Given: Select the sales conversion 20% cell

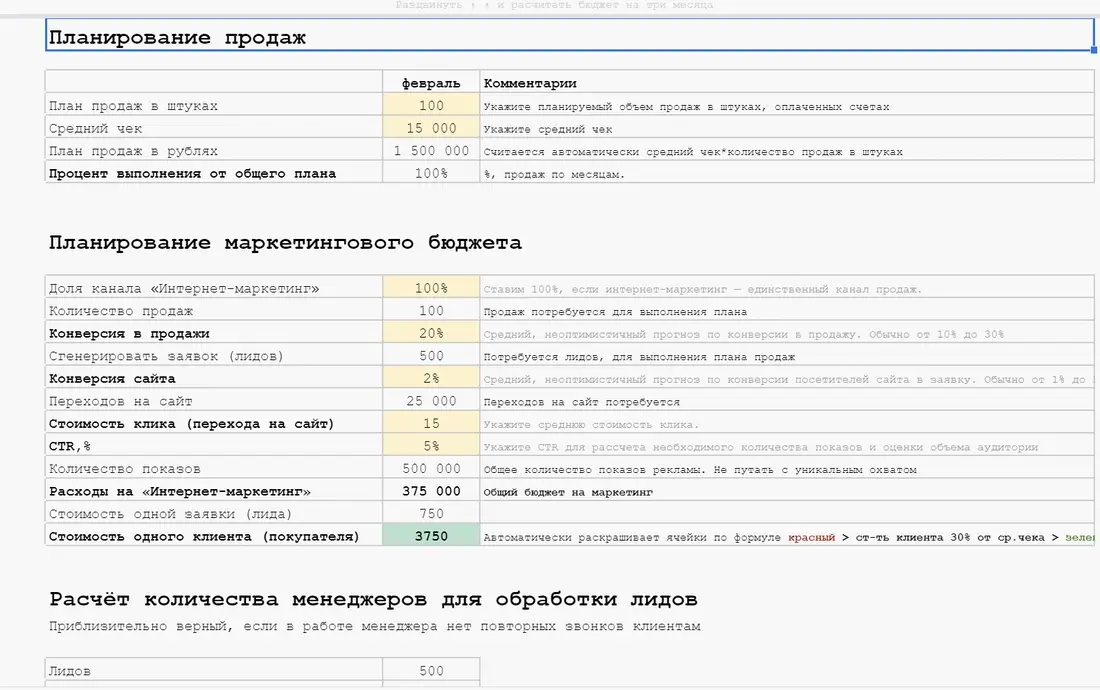Looking at the screenshot, I should 431,332.
